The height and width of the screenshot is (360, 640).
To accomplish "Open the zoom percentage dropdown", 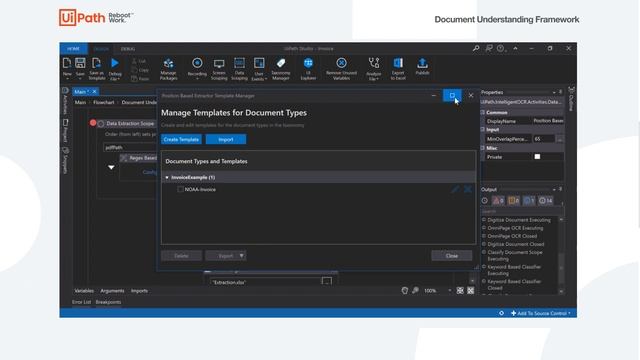I will (450, 291).
